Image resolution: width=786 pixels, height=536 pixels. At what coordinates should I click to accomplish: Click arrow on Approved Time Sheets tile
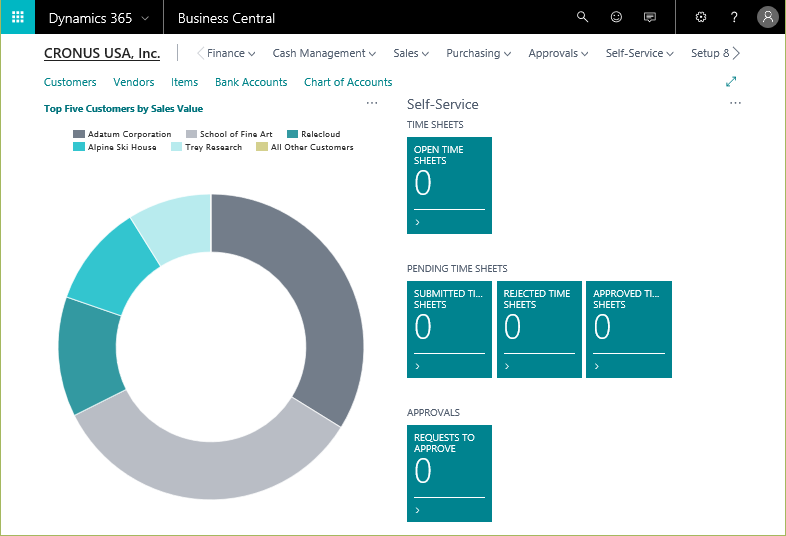pyautogui.click(x=597, y=366)
